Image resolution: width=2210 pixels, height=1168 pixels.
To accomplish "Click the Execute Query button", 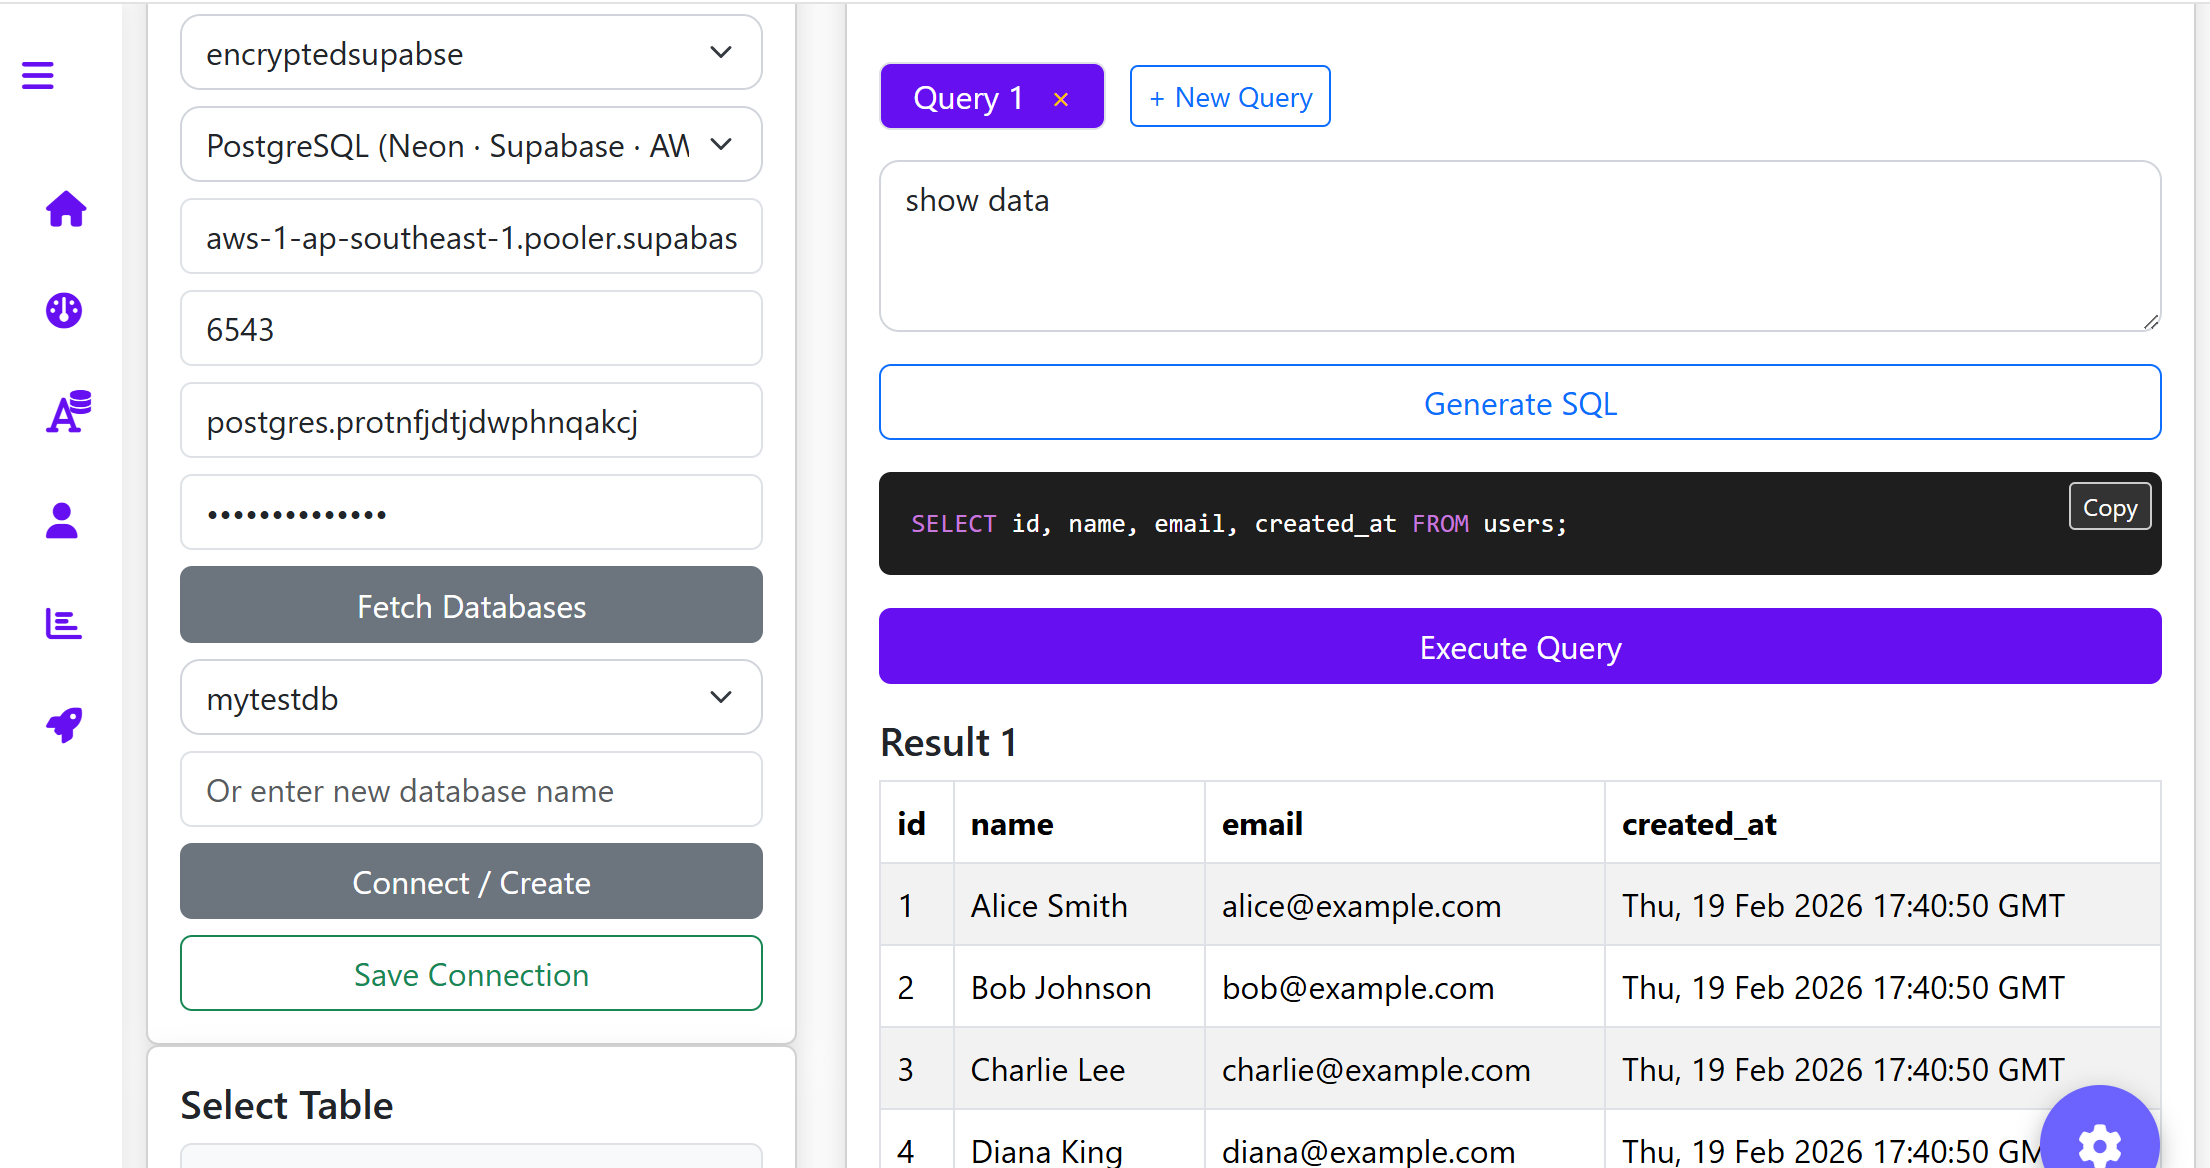I will 1519,647.
